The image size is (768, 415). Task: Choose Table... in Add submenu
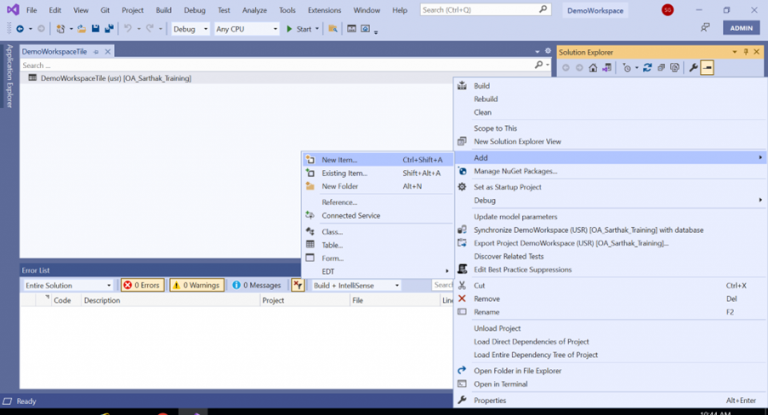[376, 245]
